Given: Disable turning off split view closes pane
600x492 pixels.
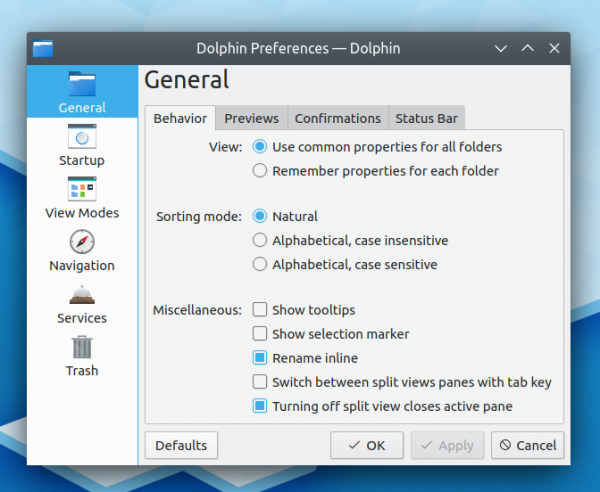Looking at the screenshot, I should click(260, 406).
